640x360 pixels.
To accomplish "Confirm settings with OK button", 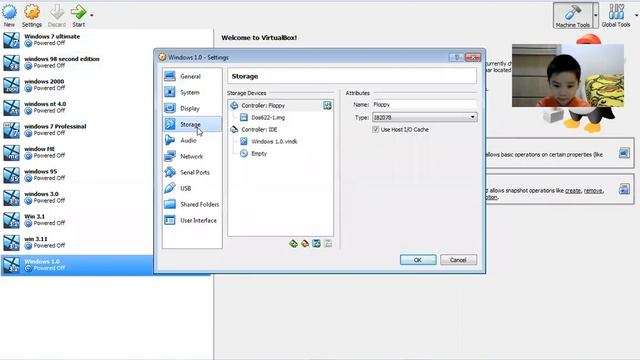I will (418, 260).
